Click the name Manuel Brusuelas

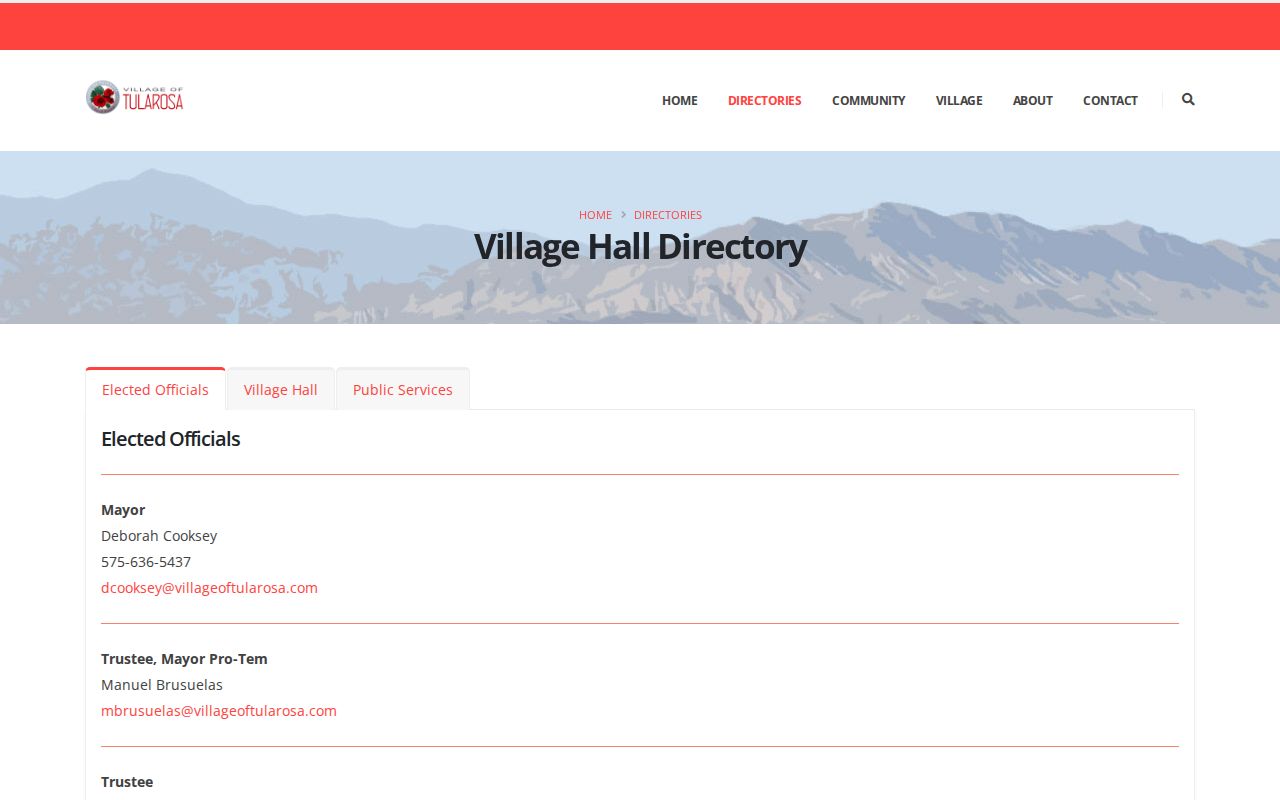point(162,685)
